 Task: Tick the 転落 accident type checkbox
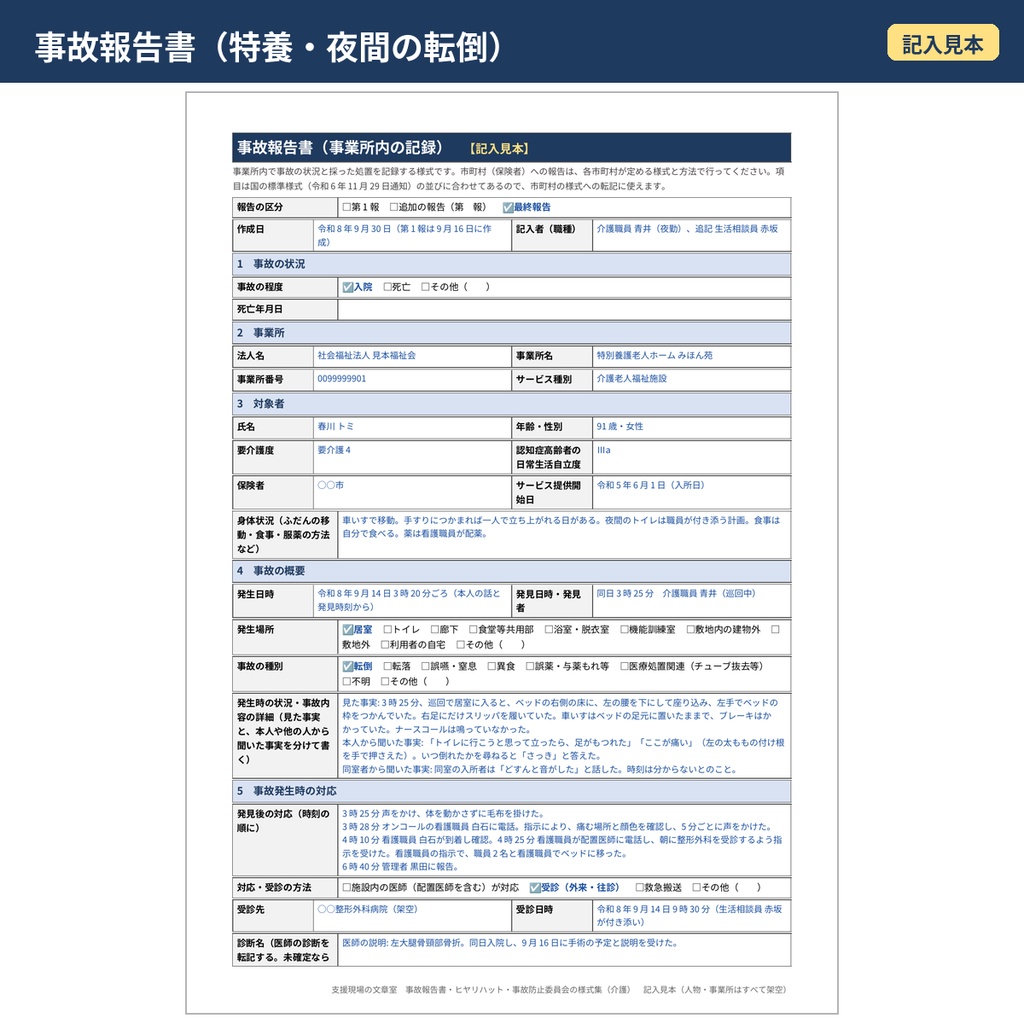coord(387,666)
